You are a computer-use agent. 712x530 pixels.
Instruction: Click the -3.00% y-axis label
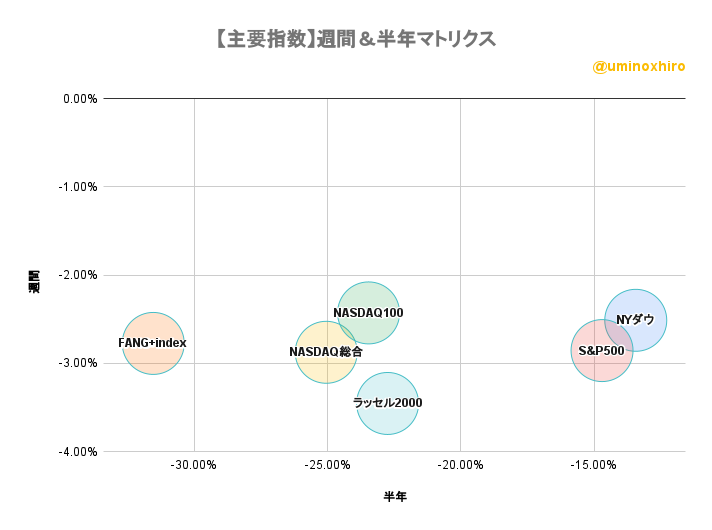click(x=78, y=363)
